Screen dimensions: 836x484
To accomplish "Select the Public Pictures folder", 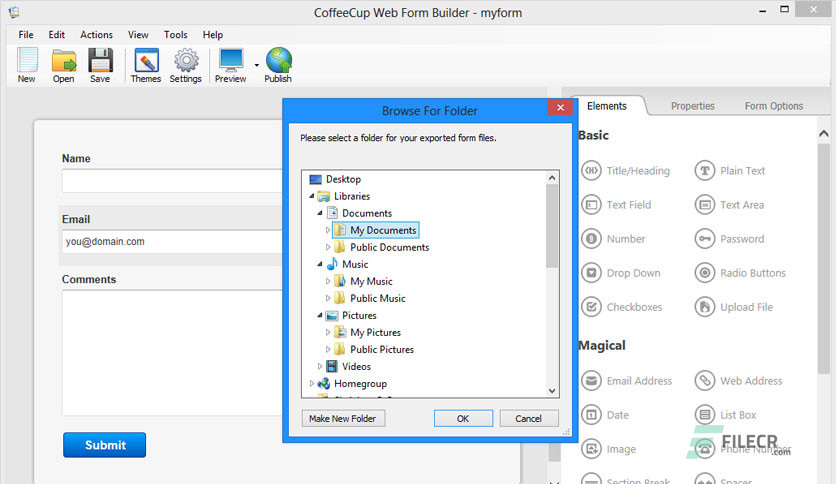I will point(382,349).
